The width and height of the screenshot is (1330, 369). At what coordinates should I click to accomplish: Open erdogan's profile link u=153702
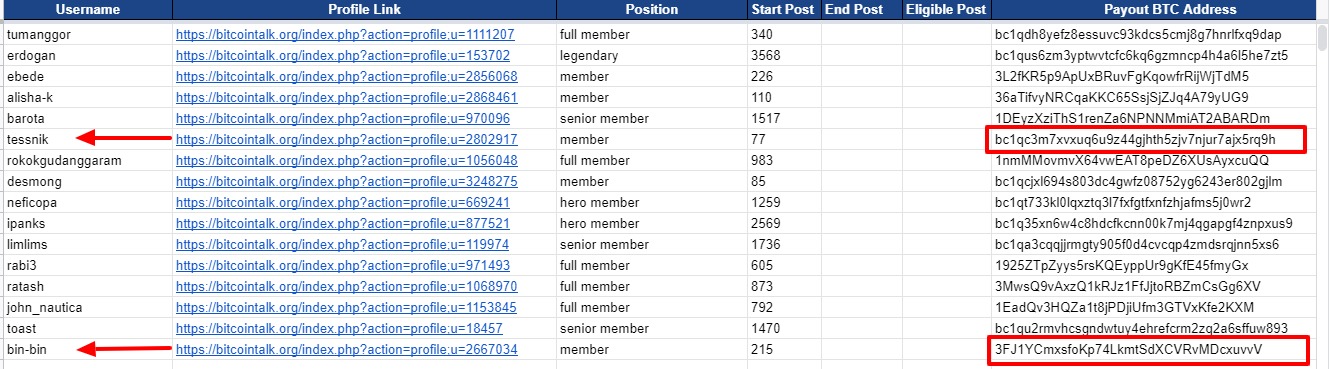[342, 55]
